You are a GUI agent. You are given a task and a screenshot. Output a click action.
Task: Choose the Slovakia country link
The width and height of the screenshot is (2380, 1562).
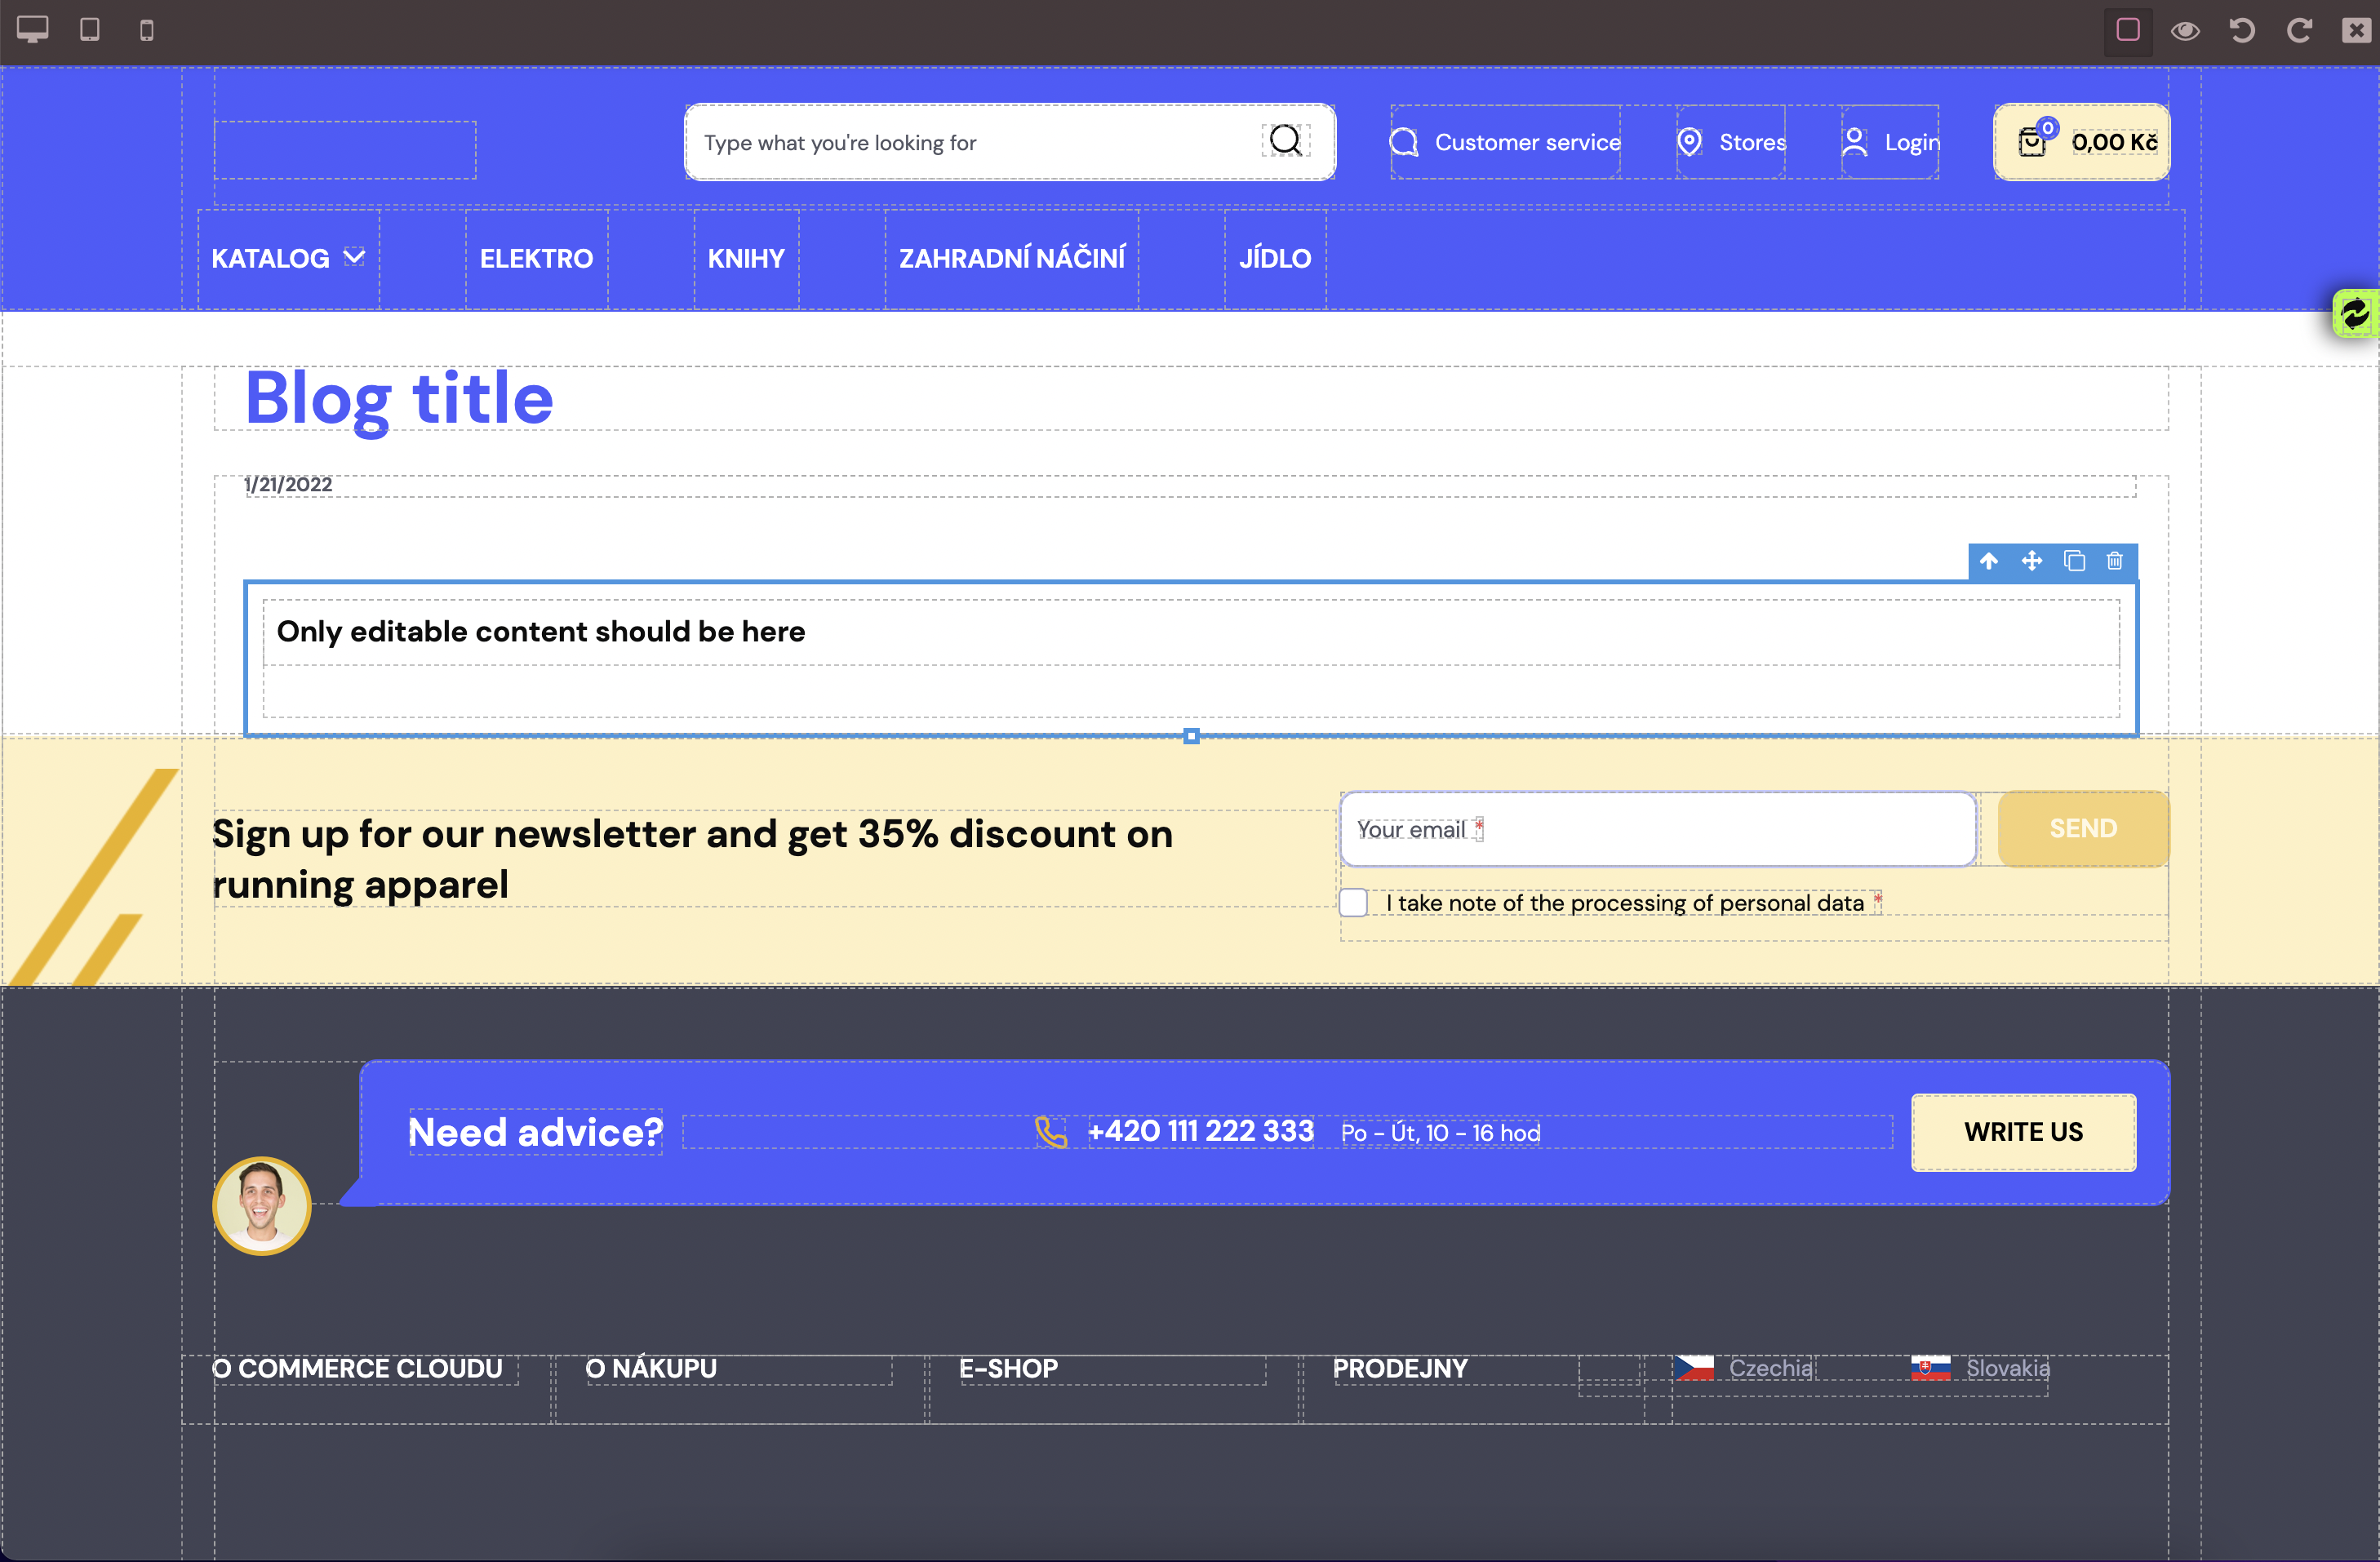point(2008,1368)
